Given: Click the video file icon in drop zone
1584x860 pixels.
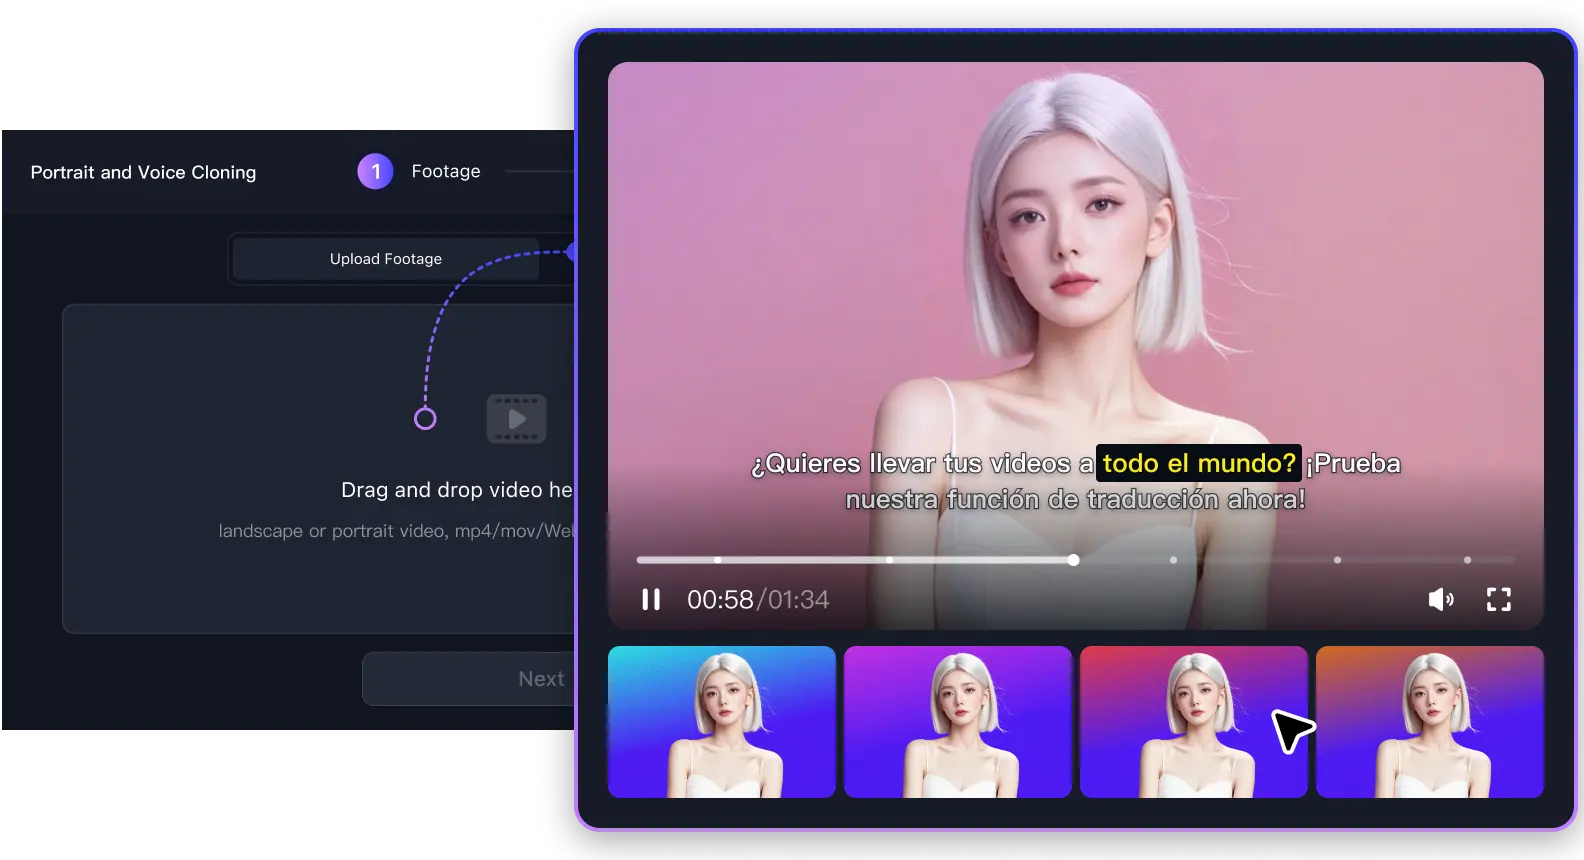Looking at the screenshot, I should point(516,419).
